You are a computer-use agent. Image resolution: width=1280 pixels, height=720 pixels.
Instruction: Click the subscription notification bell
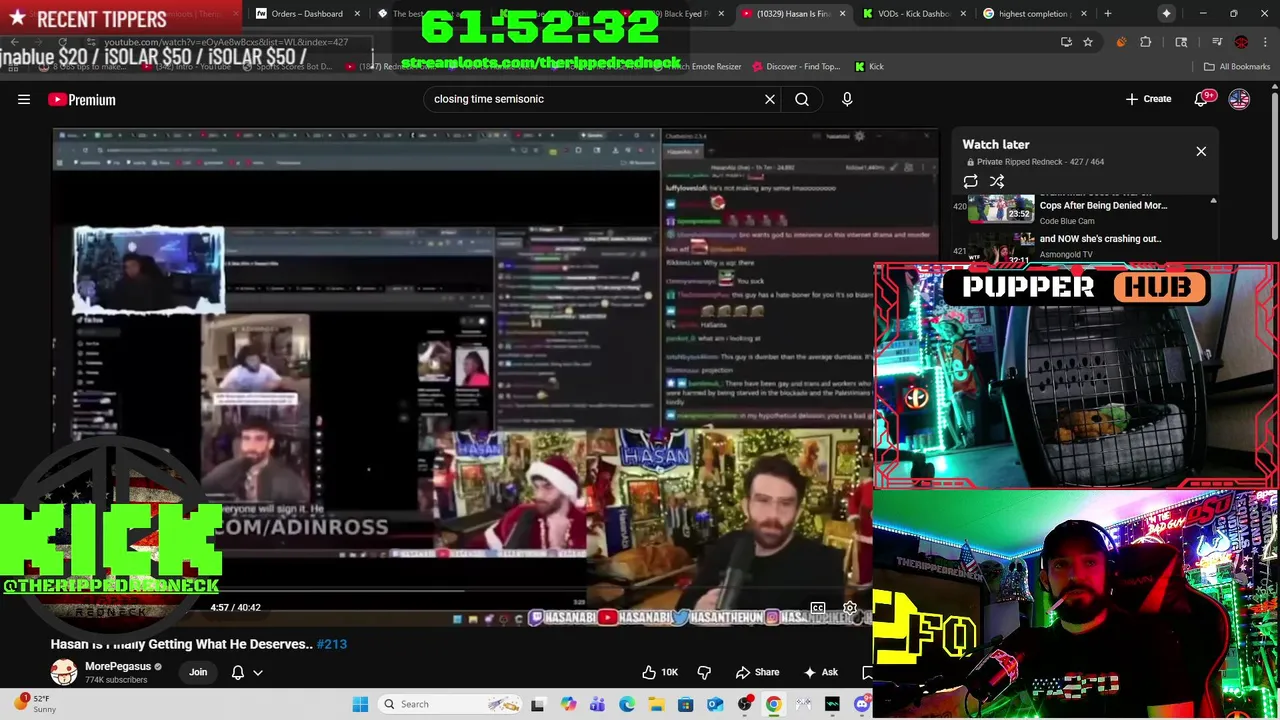click(238, 672)
